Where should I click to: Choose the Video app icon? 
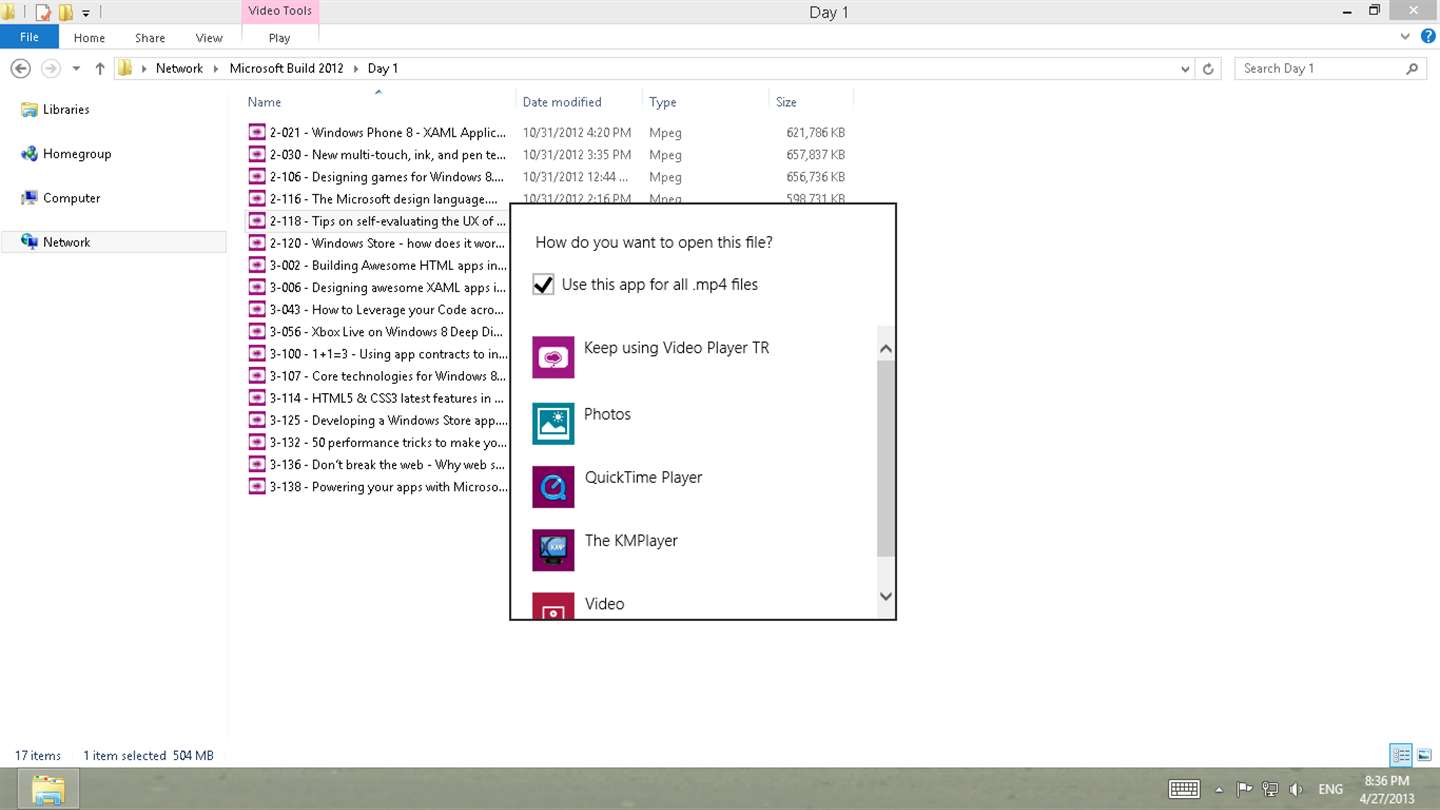click(553, 606)
